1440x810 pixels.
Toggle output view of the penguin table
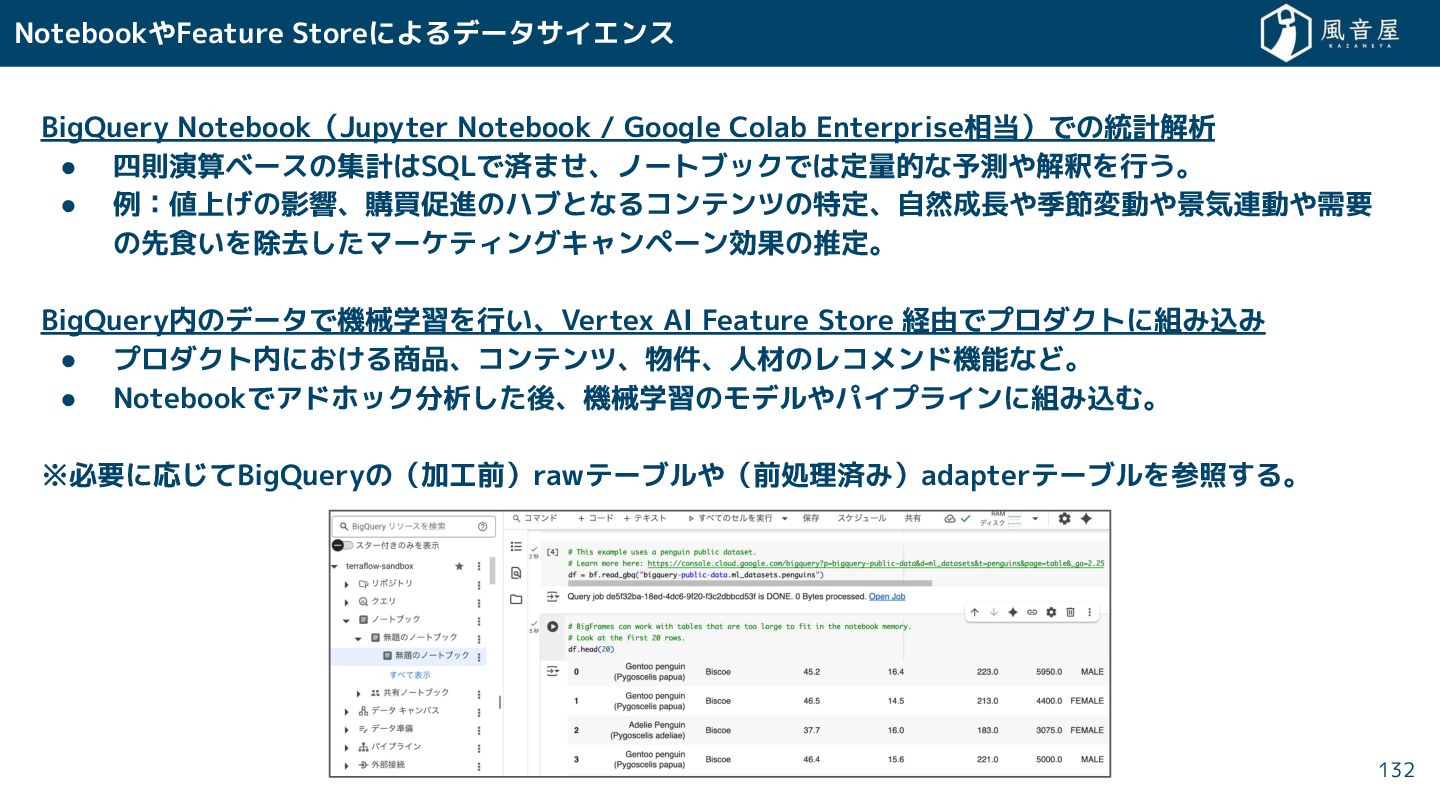(552, 671)
